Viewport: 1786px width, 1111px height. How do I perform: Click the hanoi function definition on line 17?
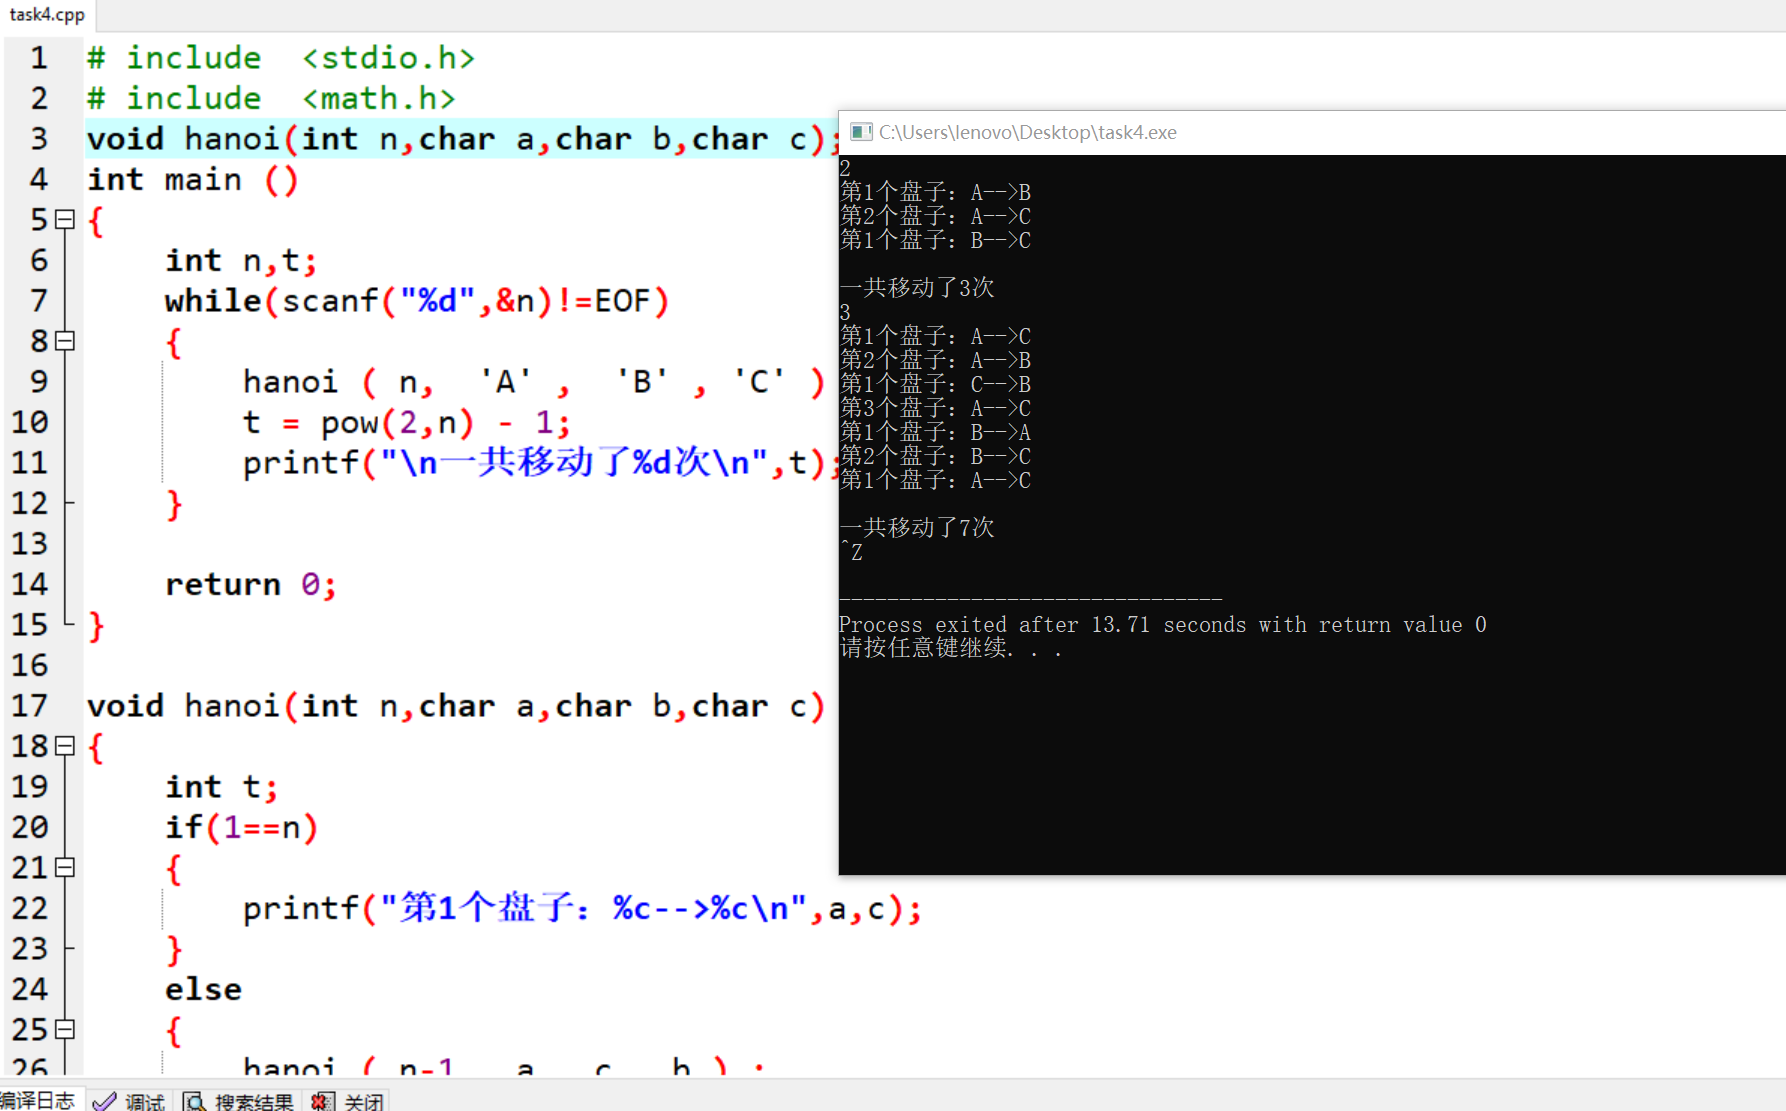click(x=456, y=706)
